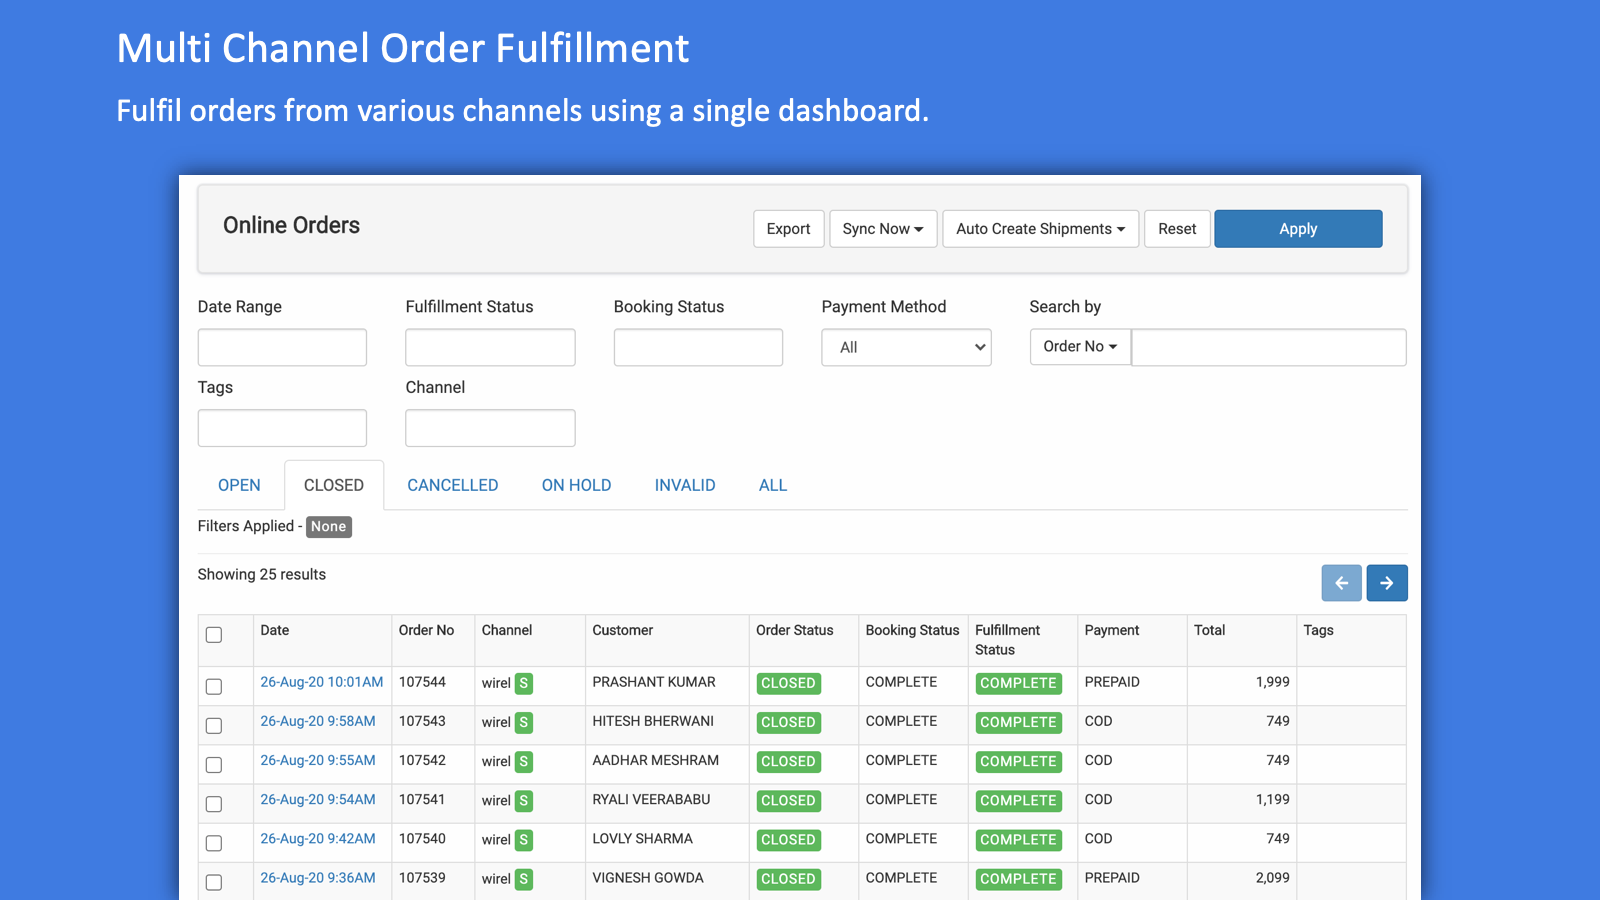
Task: Switch to the ON HOLD tab
Action: 576,484
